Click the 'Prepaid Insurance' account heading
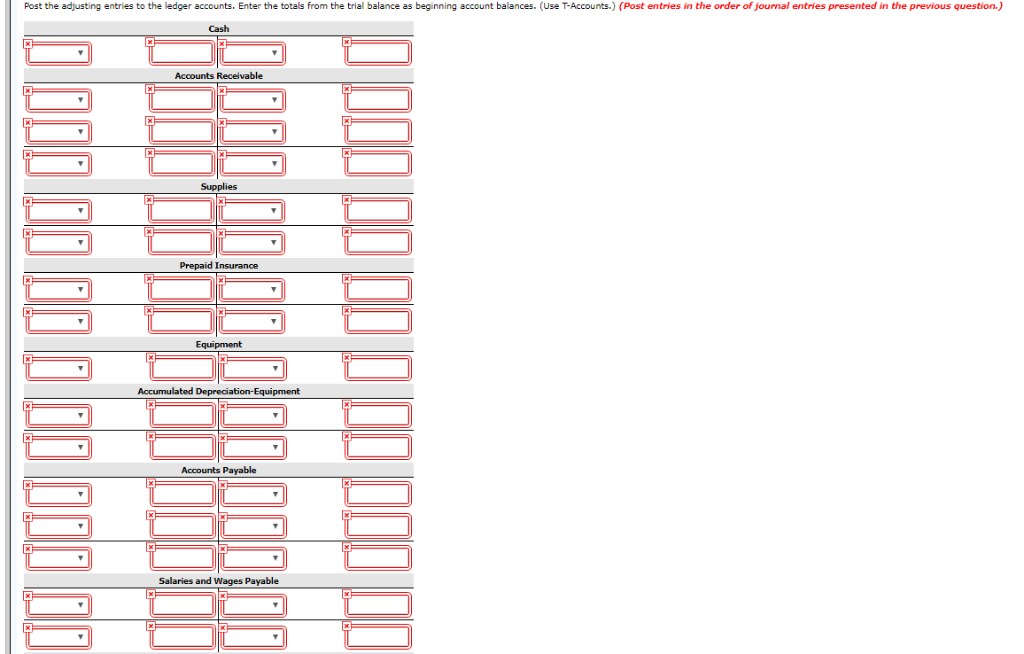 [x=219, y=265]
